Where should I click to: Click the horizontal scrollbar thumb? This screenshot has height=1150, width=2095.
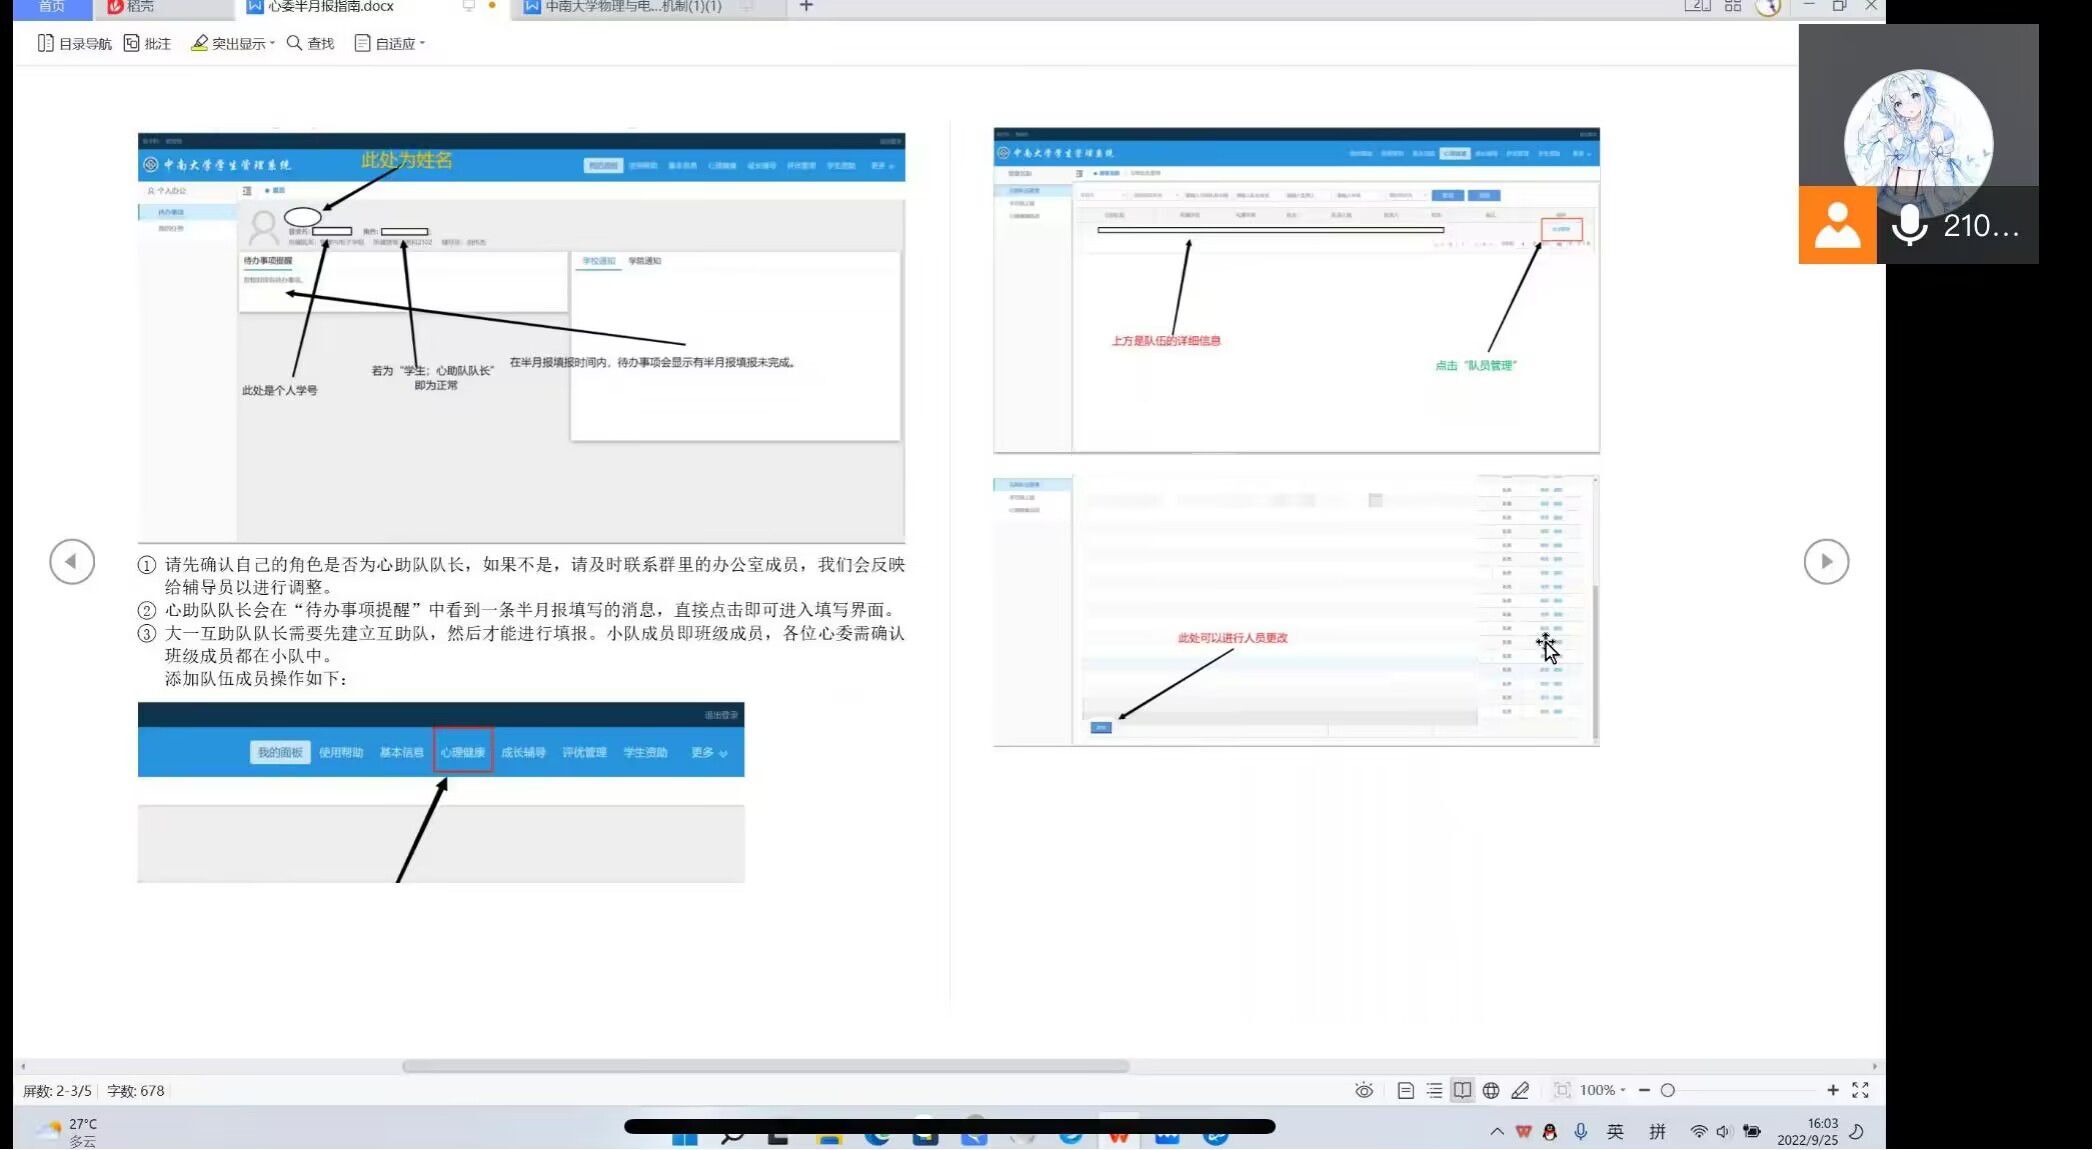[x=766, y=1068]
